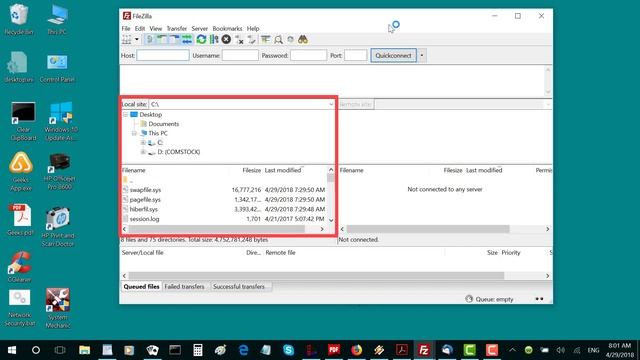Viewport: 640px width, 360px height.
Task: Open the Local site path dropdown
Action: [x=331, y=104]
